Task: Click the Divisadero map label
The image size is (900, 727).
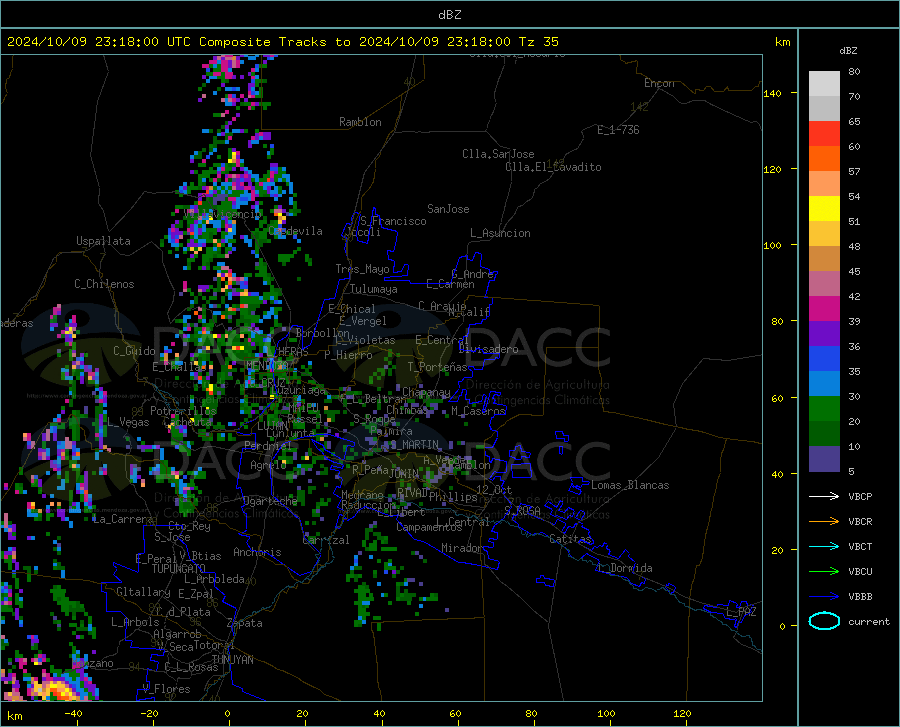Action: [488, 349]
